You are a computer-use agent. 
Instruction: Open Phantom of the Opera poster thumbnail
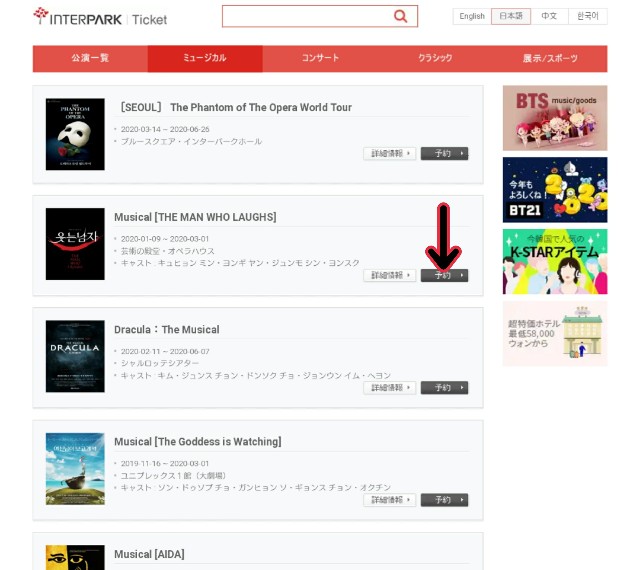(x=75, y=134)
